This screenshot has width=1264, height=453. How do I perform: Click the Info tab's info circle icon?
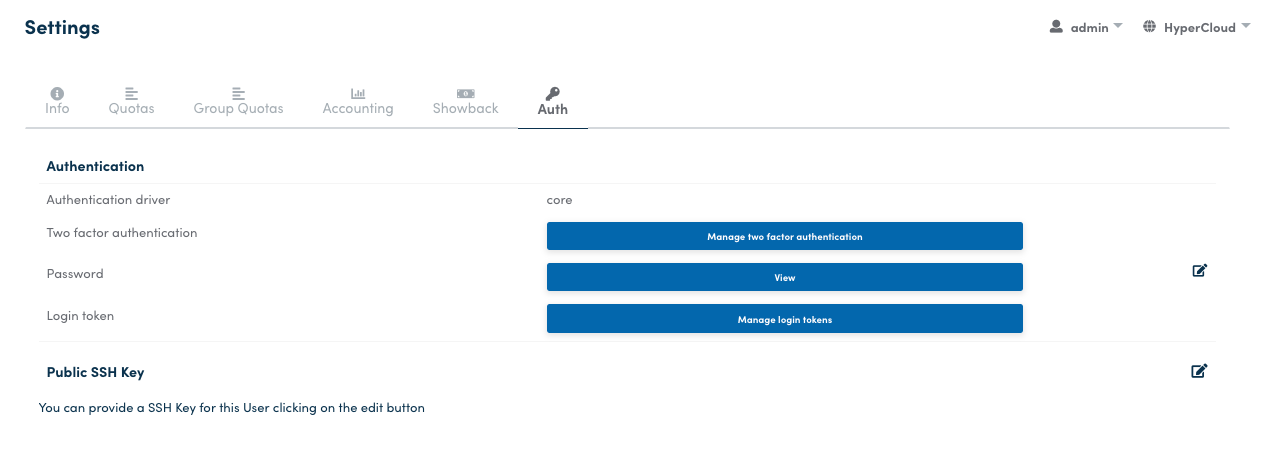57,93
